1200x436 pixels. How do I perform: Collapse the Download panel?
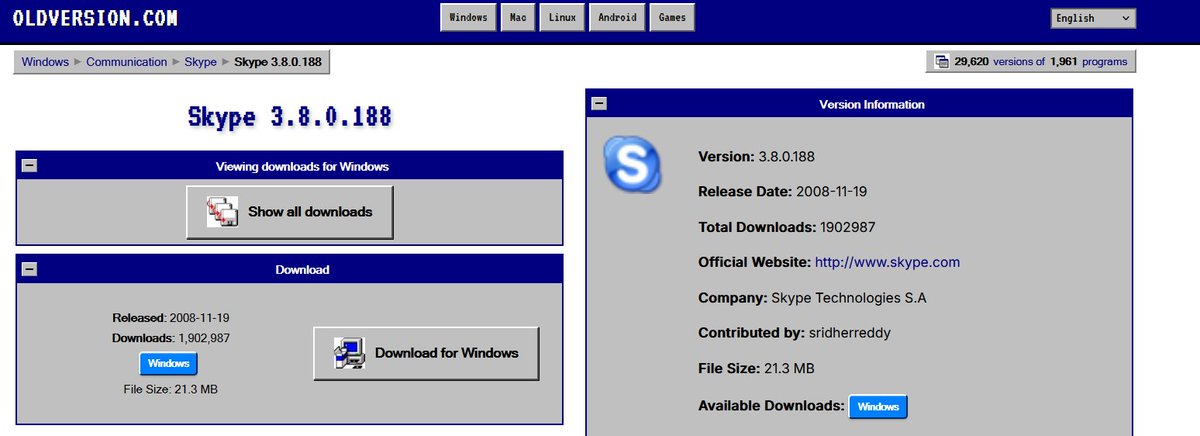coord(29,269)
